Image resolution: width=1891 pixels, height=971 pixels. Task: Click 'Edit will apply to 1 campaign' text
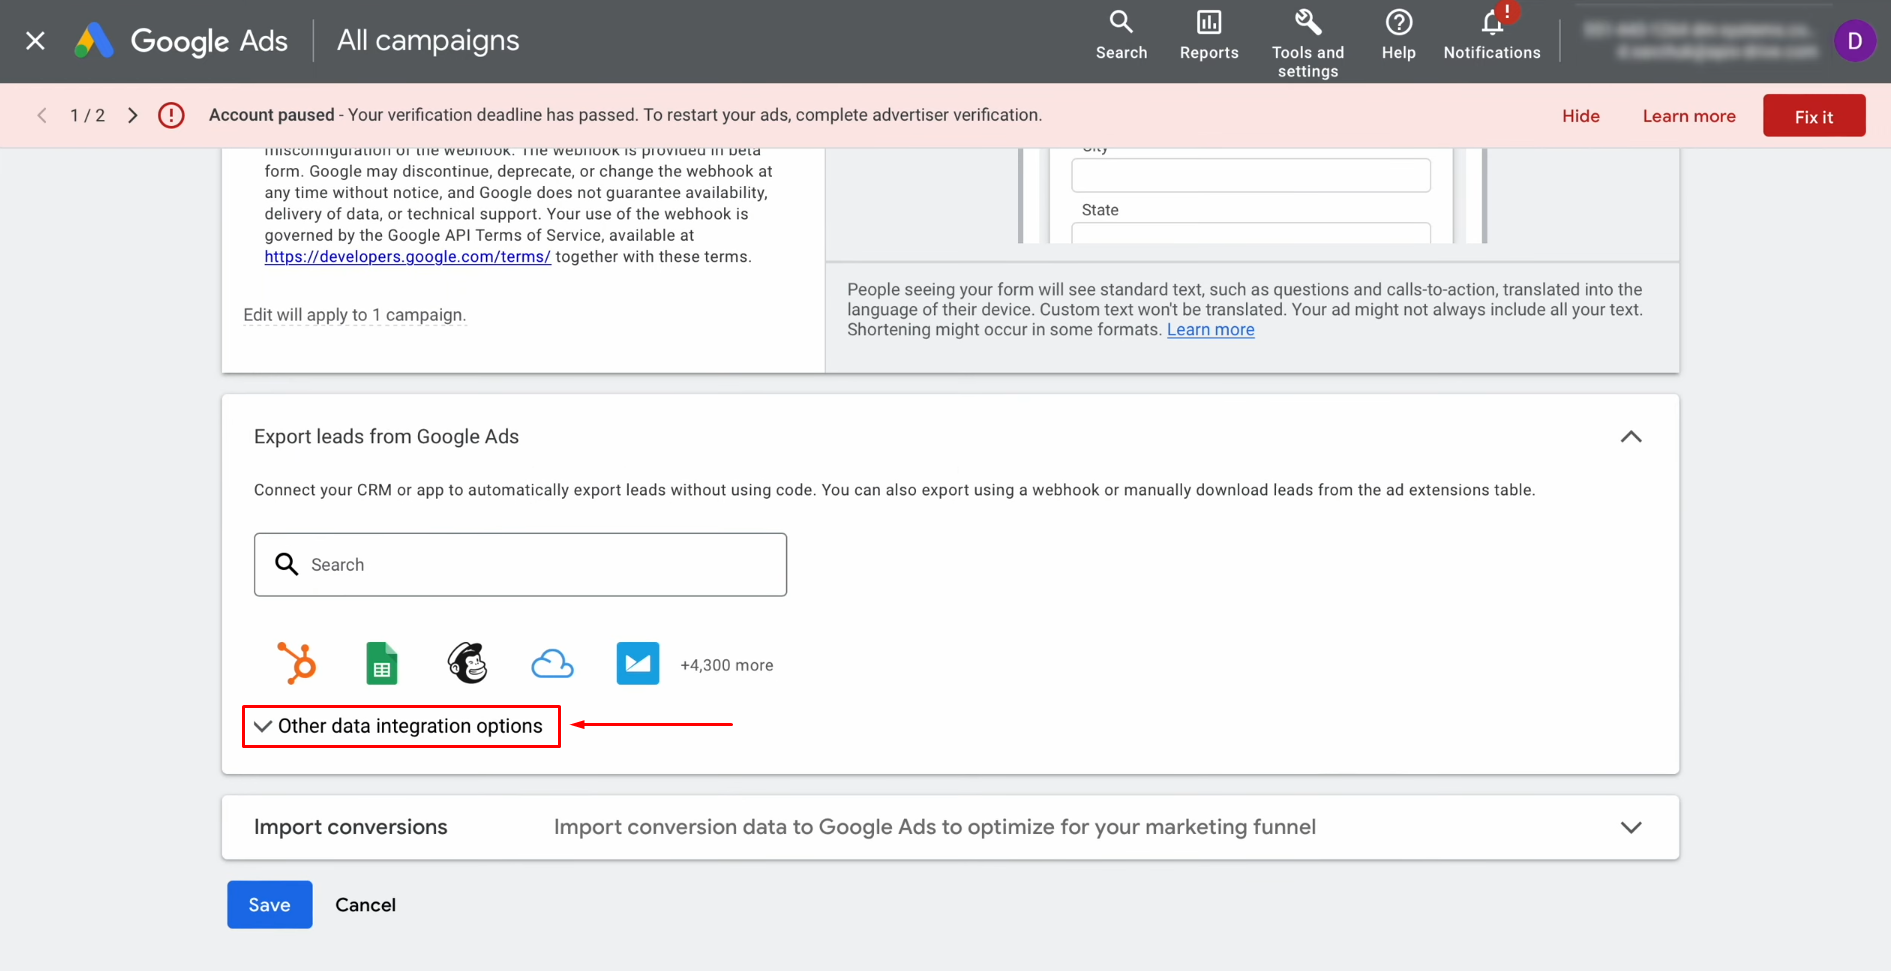[355, 315]
